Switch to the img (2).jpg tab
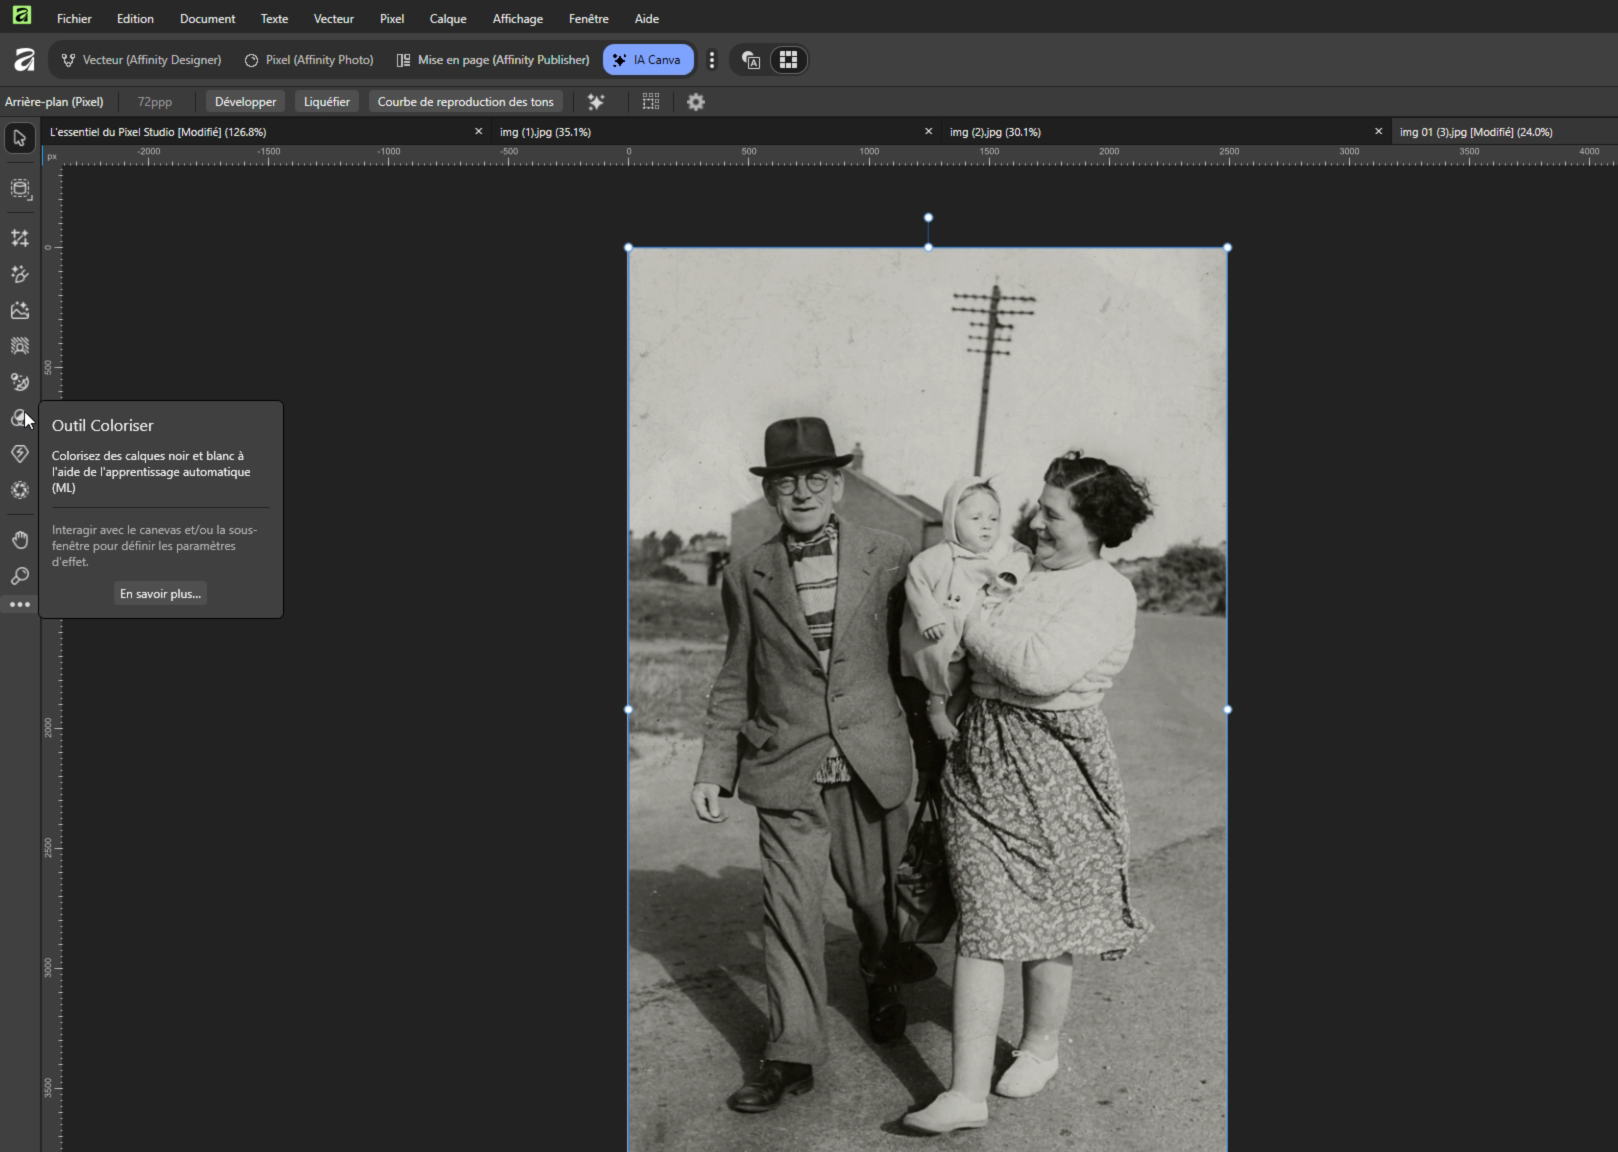 [x=995, y=132]
